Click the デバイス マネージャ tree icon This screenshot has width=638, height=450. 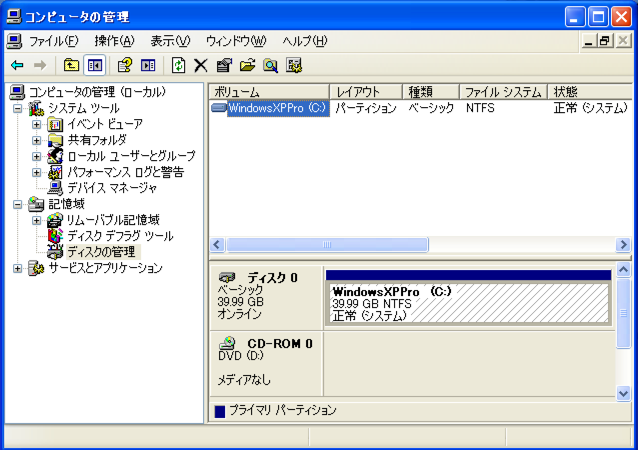tap(55, 188)
